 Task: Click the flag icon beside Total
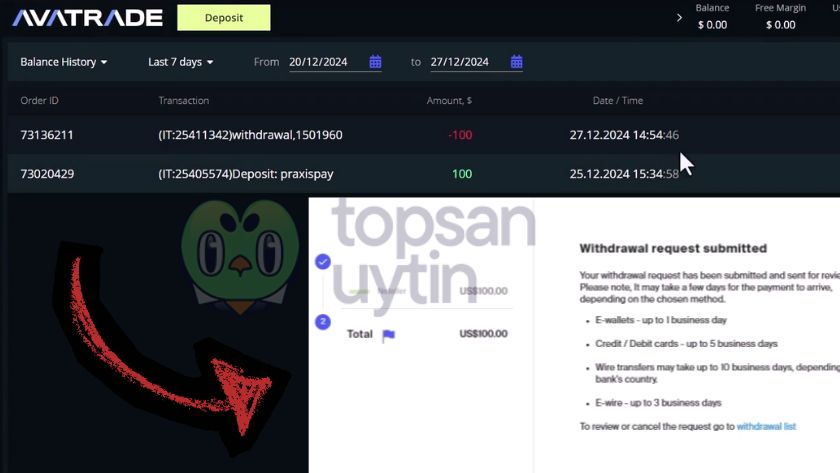(x=388, y=335)
